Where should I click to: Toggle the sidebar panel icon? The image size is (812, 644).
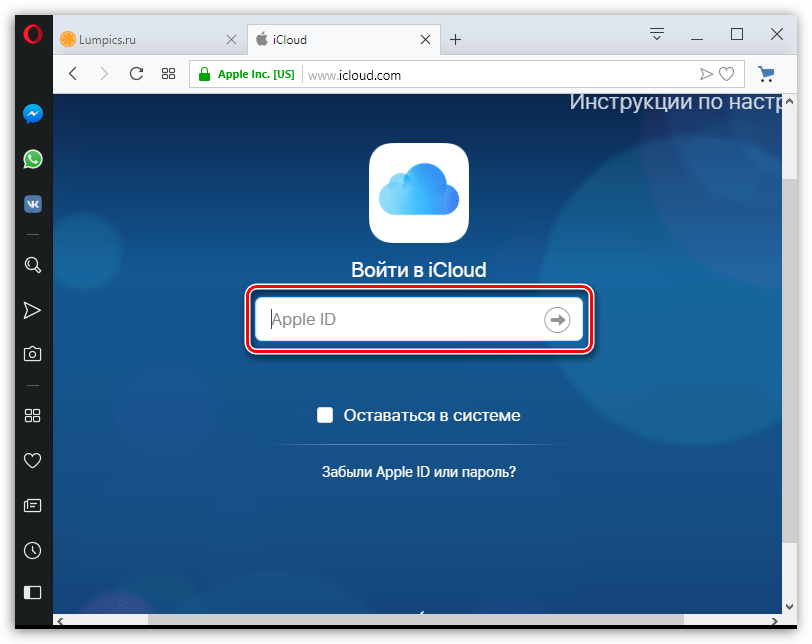point(32,593)
